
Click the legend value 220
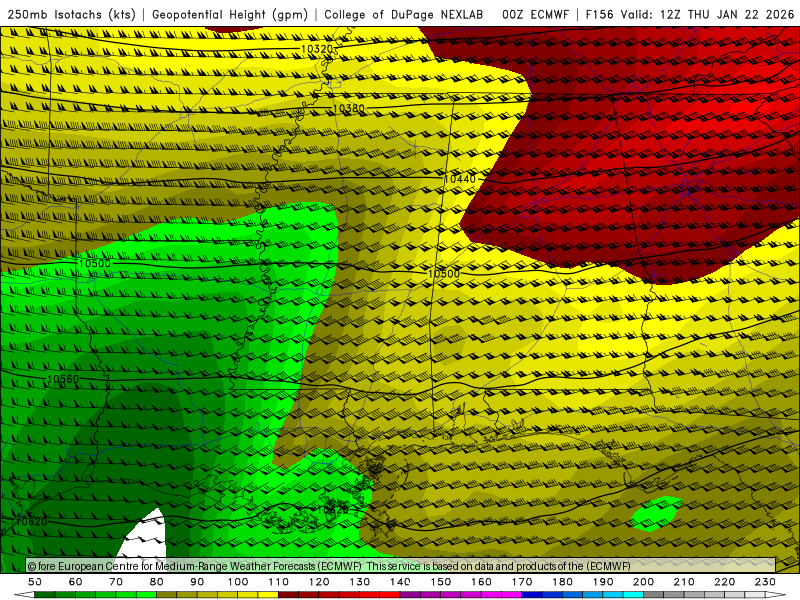[x=725, y=582]
